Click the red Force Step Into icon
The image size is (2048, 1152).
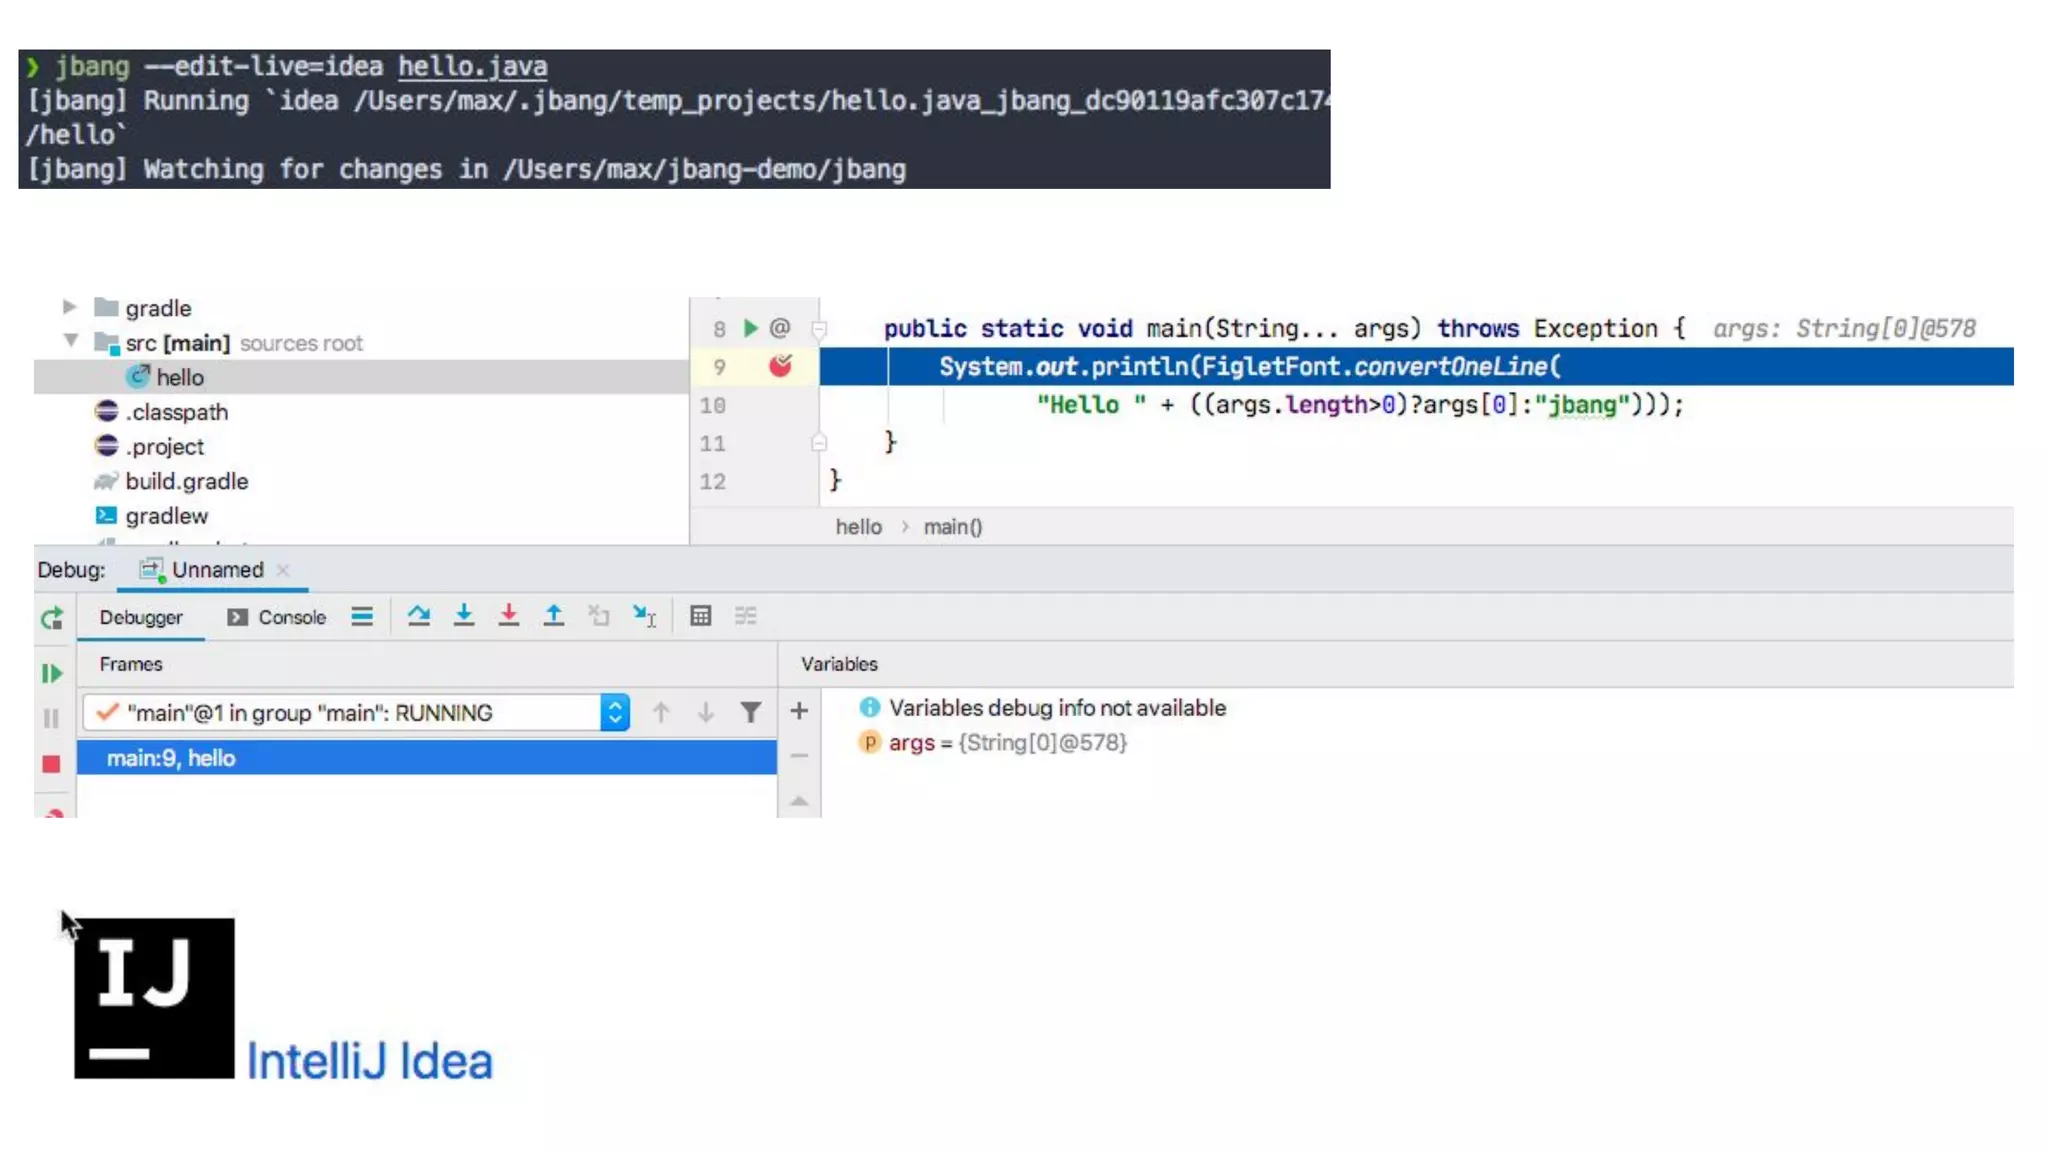click(x=509, y=616)
